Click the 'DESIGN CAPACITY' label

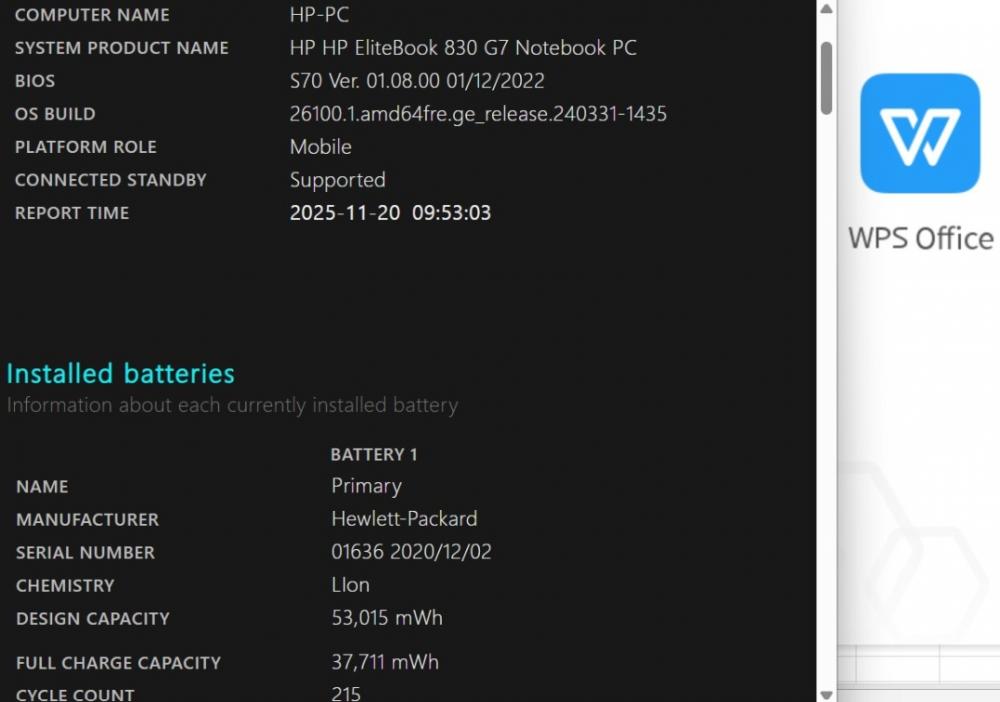click(x=93, y=619)
